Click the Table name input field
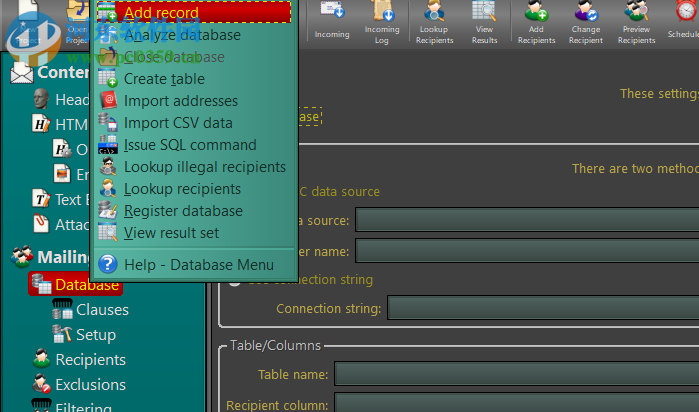Viewport: 699px width, 412px height. click(x=516, y=375)
